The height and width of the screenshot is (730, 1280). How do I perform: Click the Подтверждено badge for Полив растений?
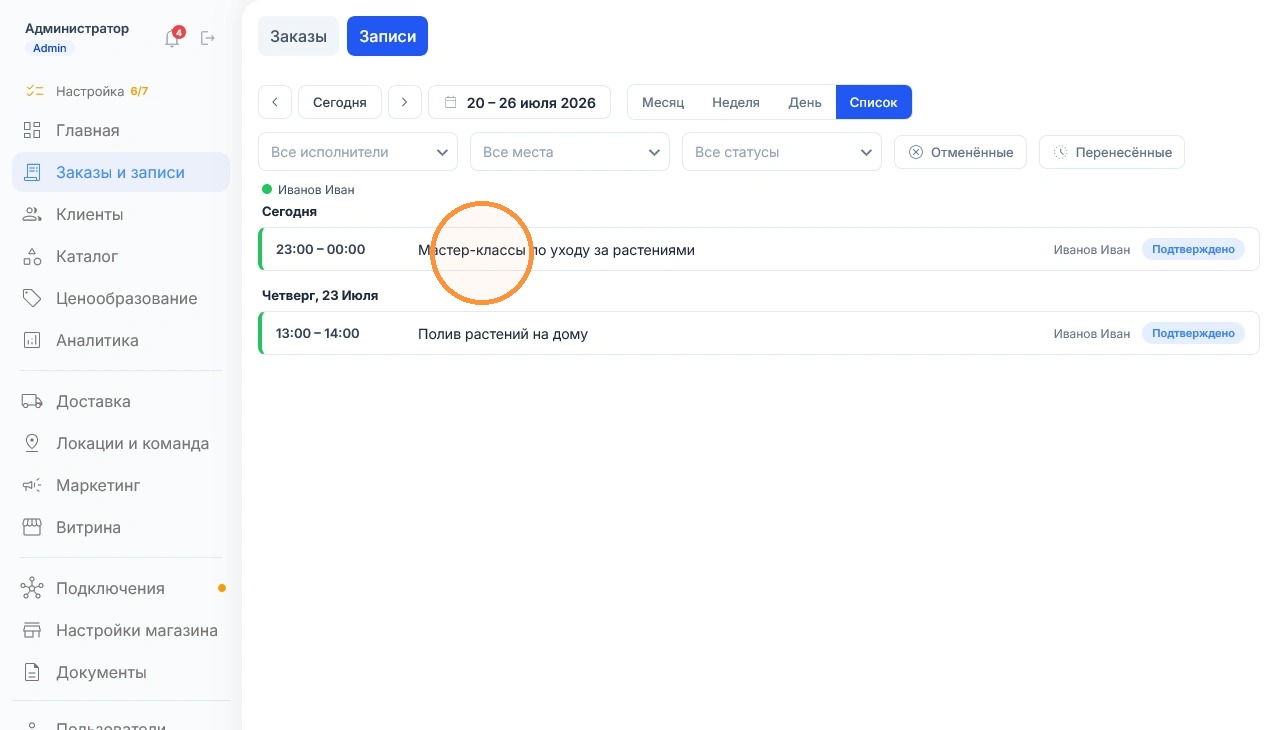1193,333
